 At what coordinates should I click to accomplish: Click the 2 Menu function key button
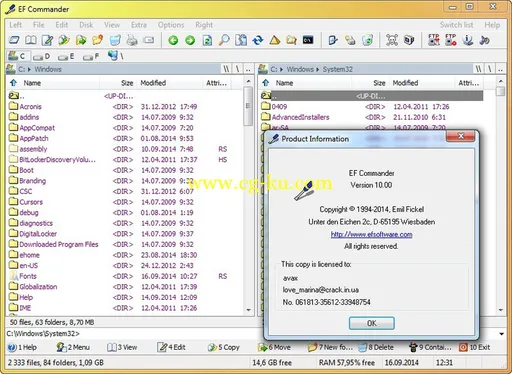tap(73, 347)
